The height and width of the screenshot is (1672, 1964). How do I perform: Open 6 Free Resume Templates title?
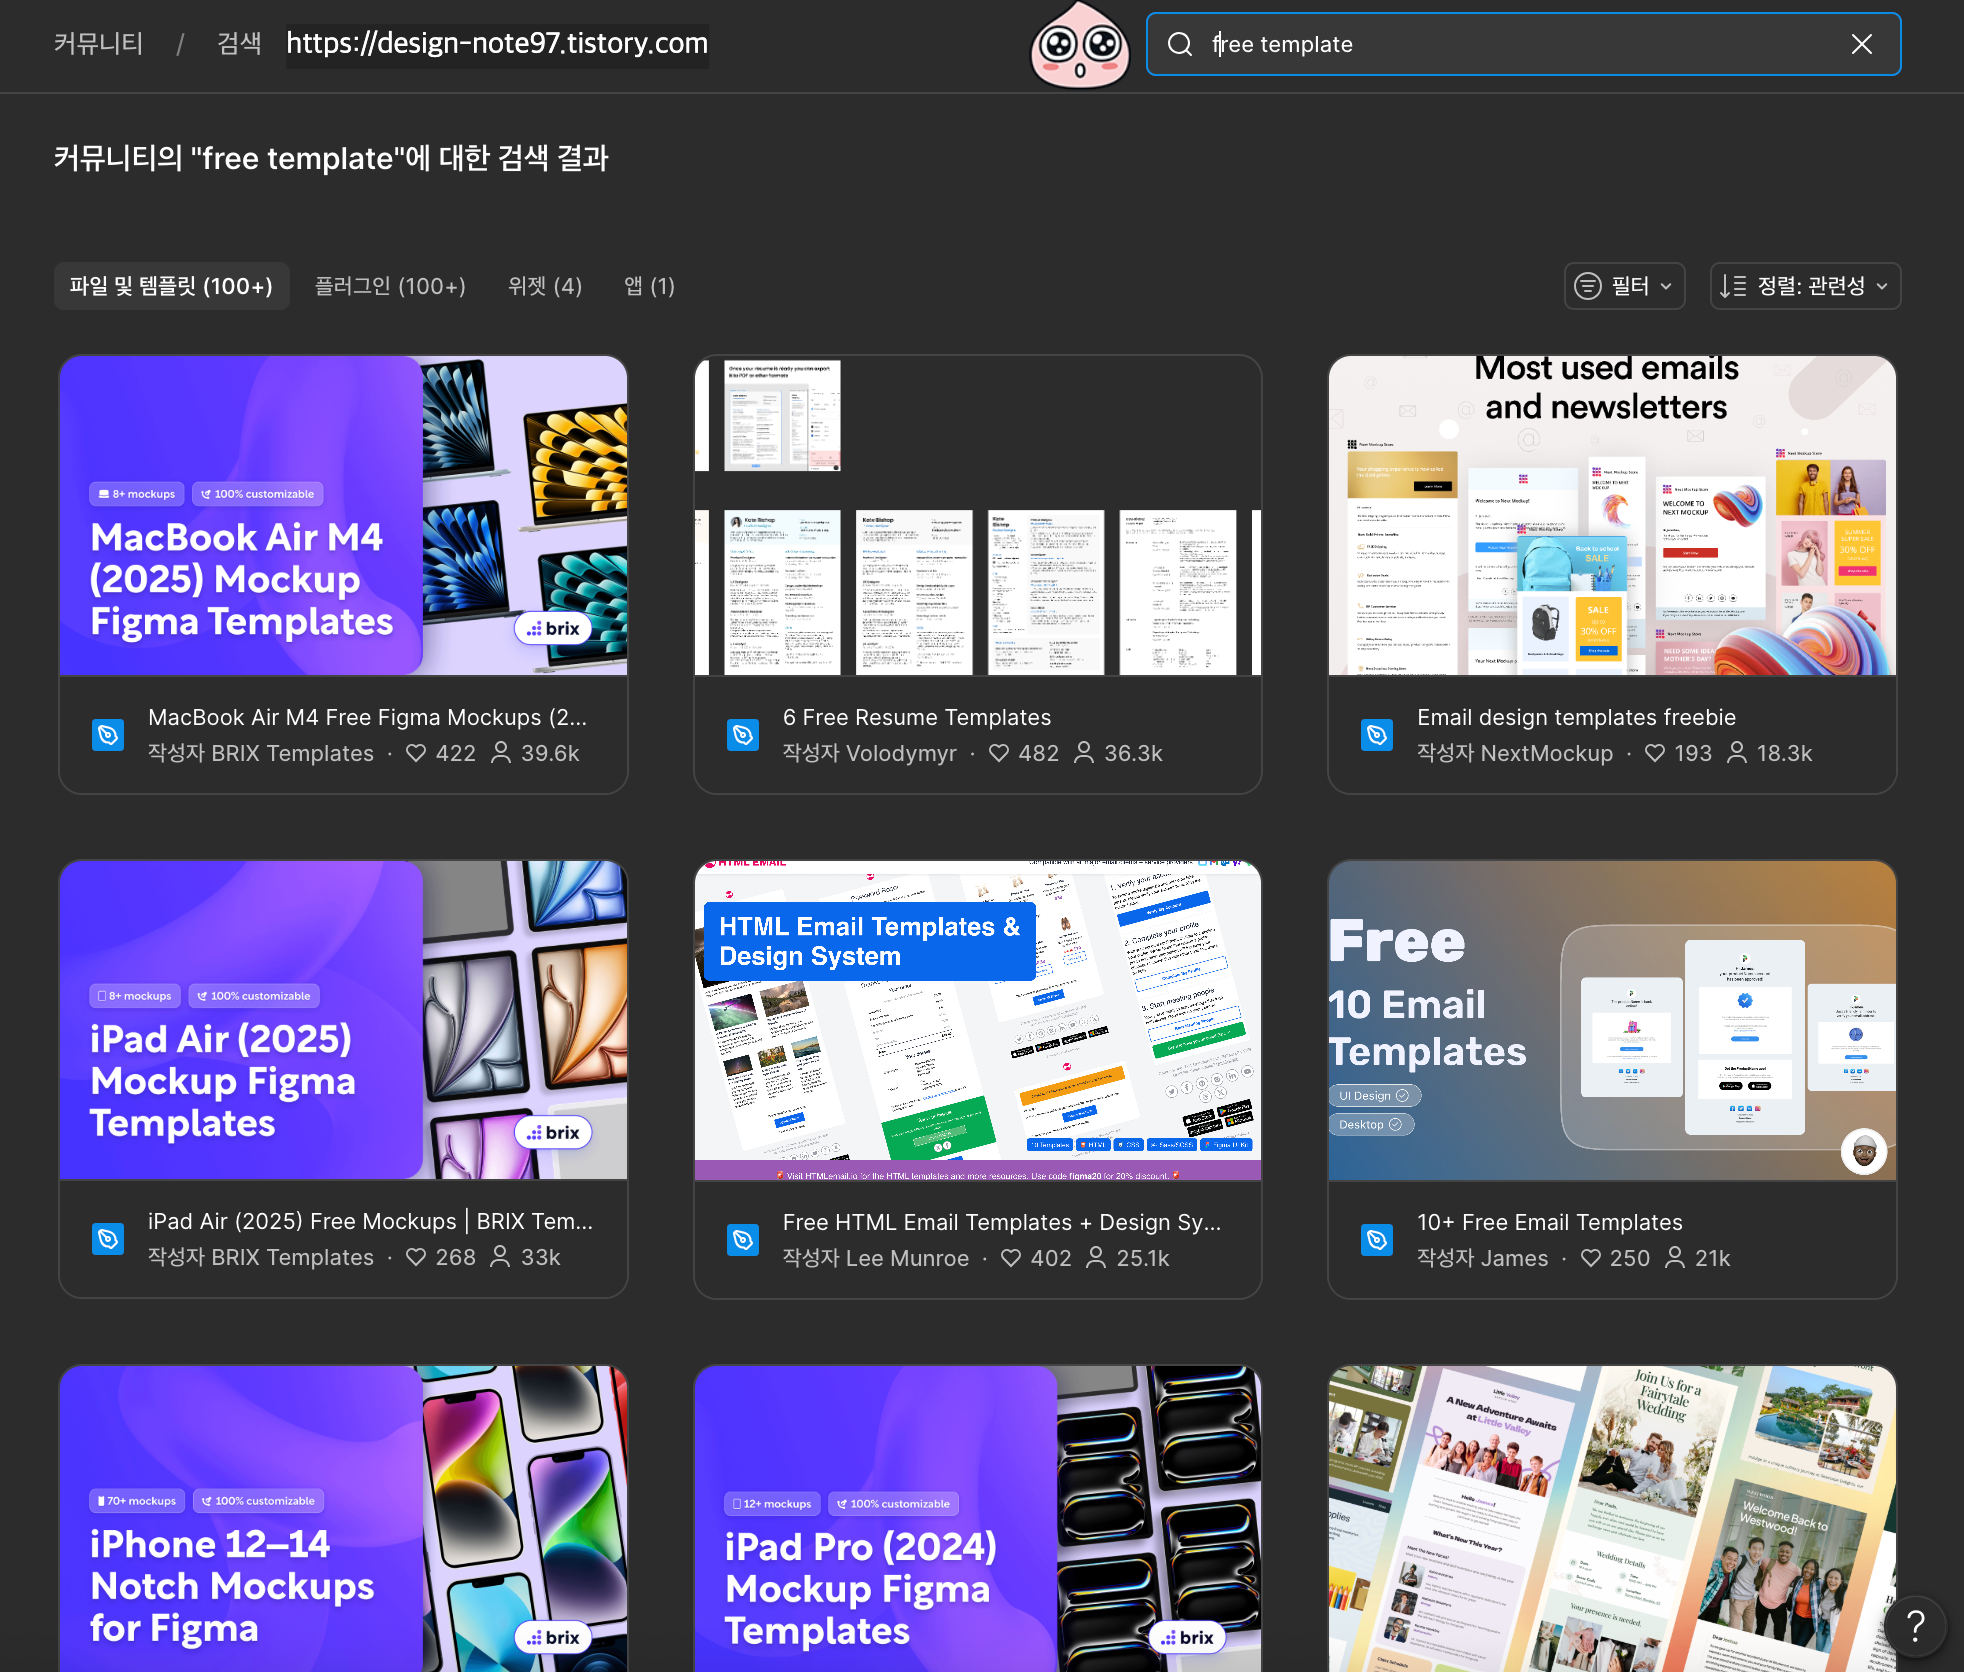point(917,717)
